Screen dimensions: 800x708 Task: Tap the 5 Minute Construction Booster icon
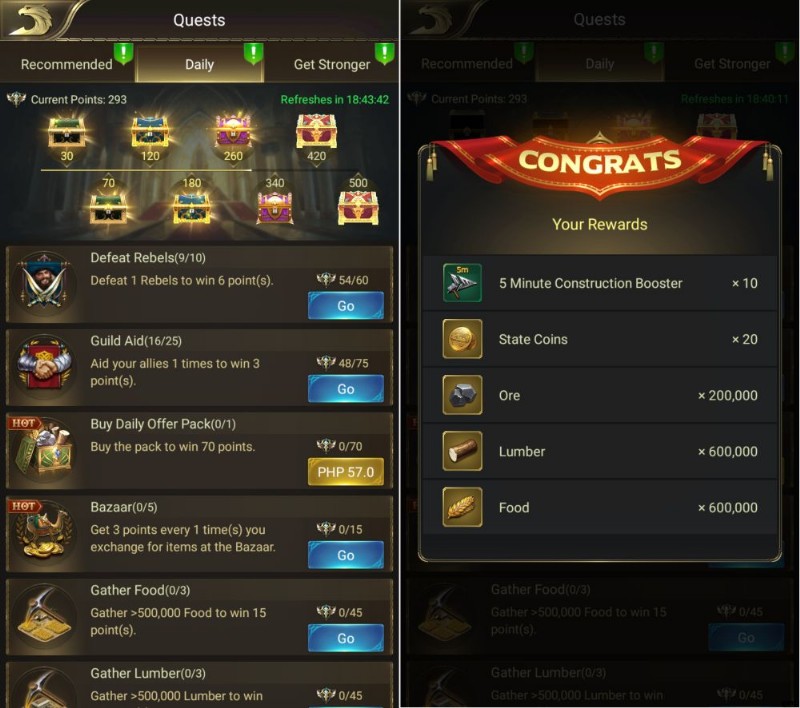pyautogui.click(x=462, y=283)
